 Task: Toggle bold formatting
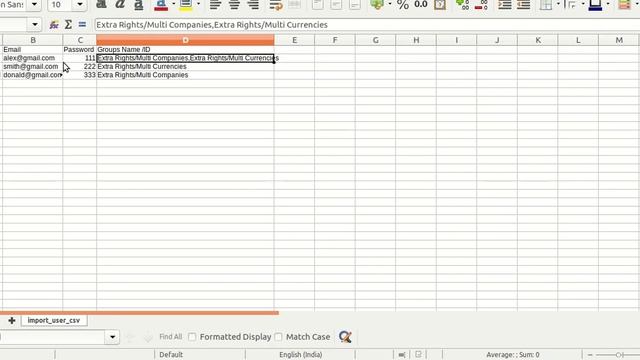(101, 5)
